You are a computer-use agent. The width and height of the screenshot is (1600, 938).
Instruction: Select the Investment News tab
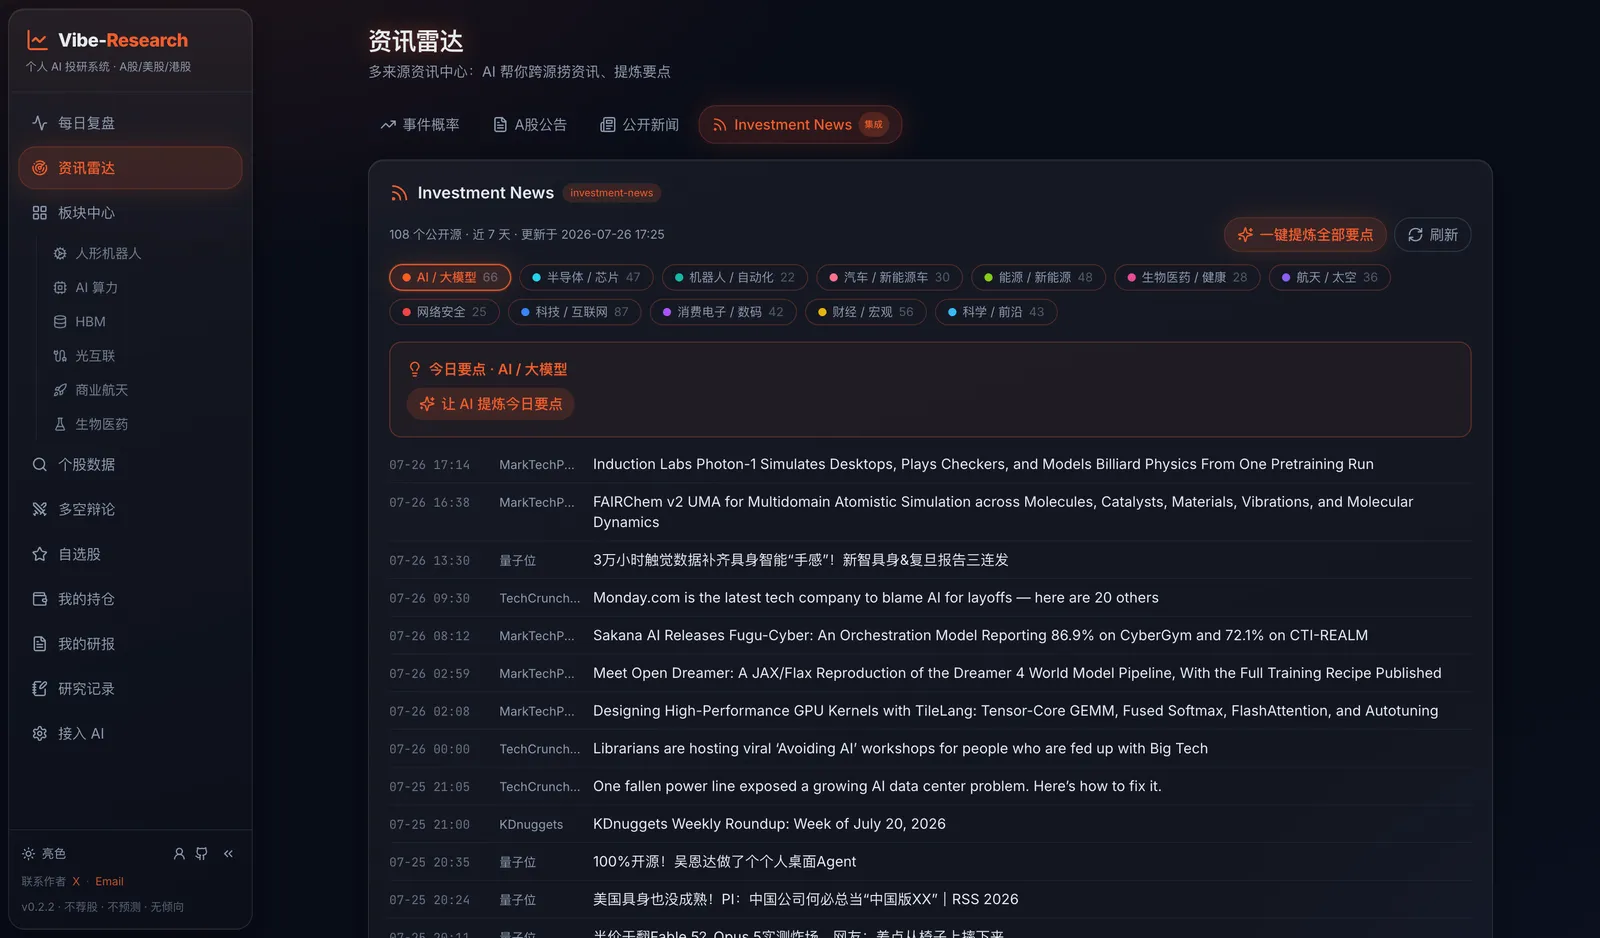pyautogui.click(x=800, y=125)
